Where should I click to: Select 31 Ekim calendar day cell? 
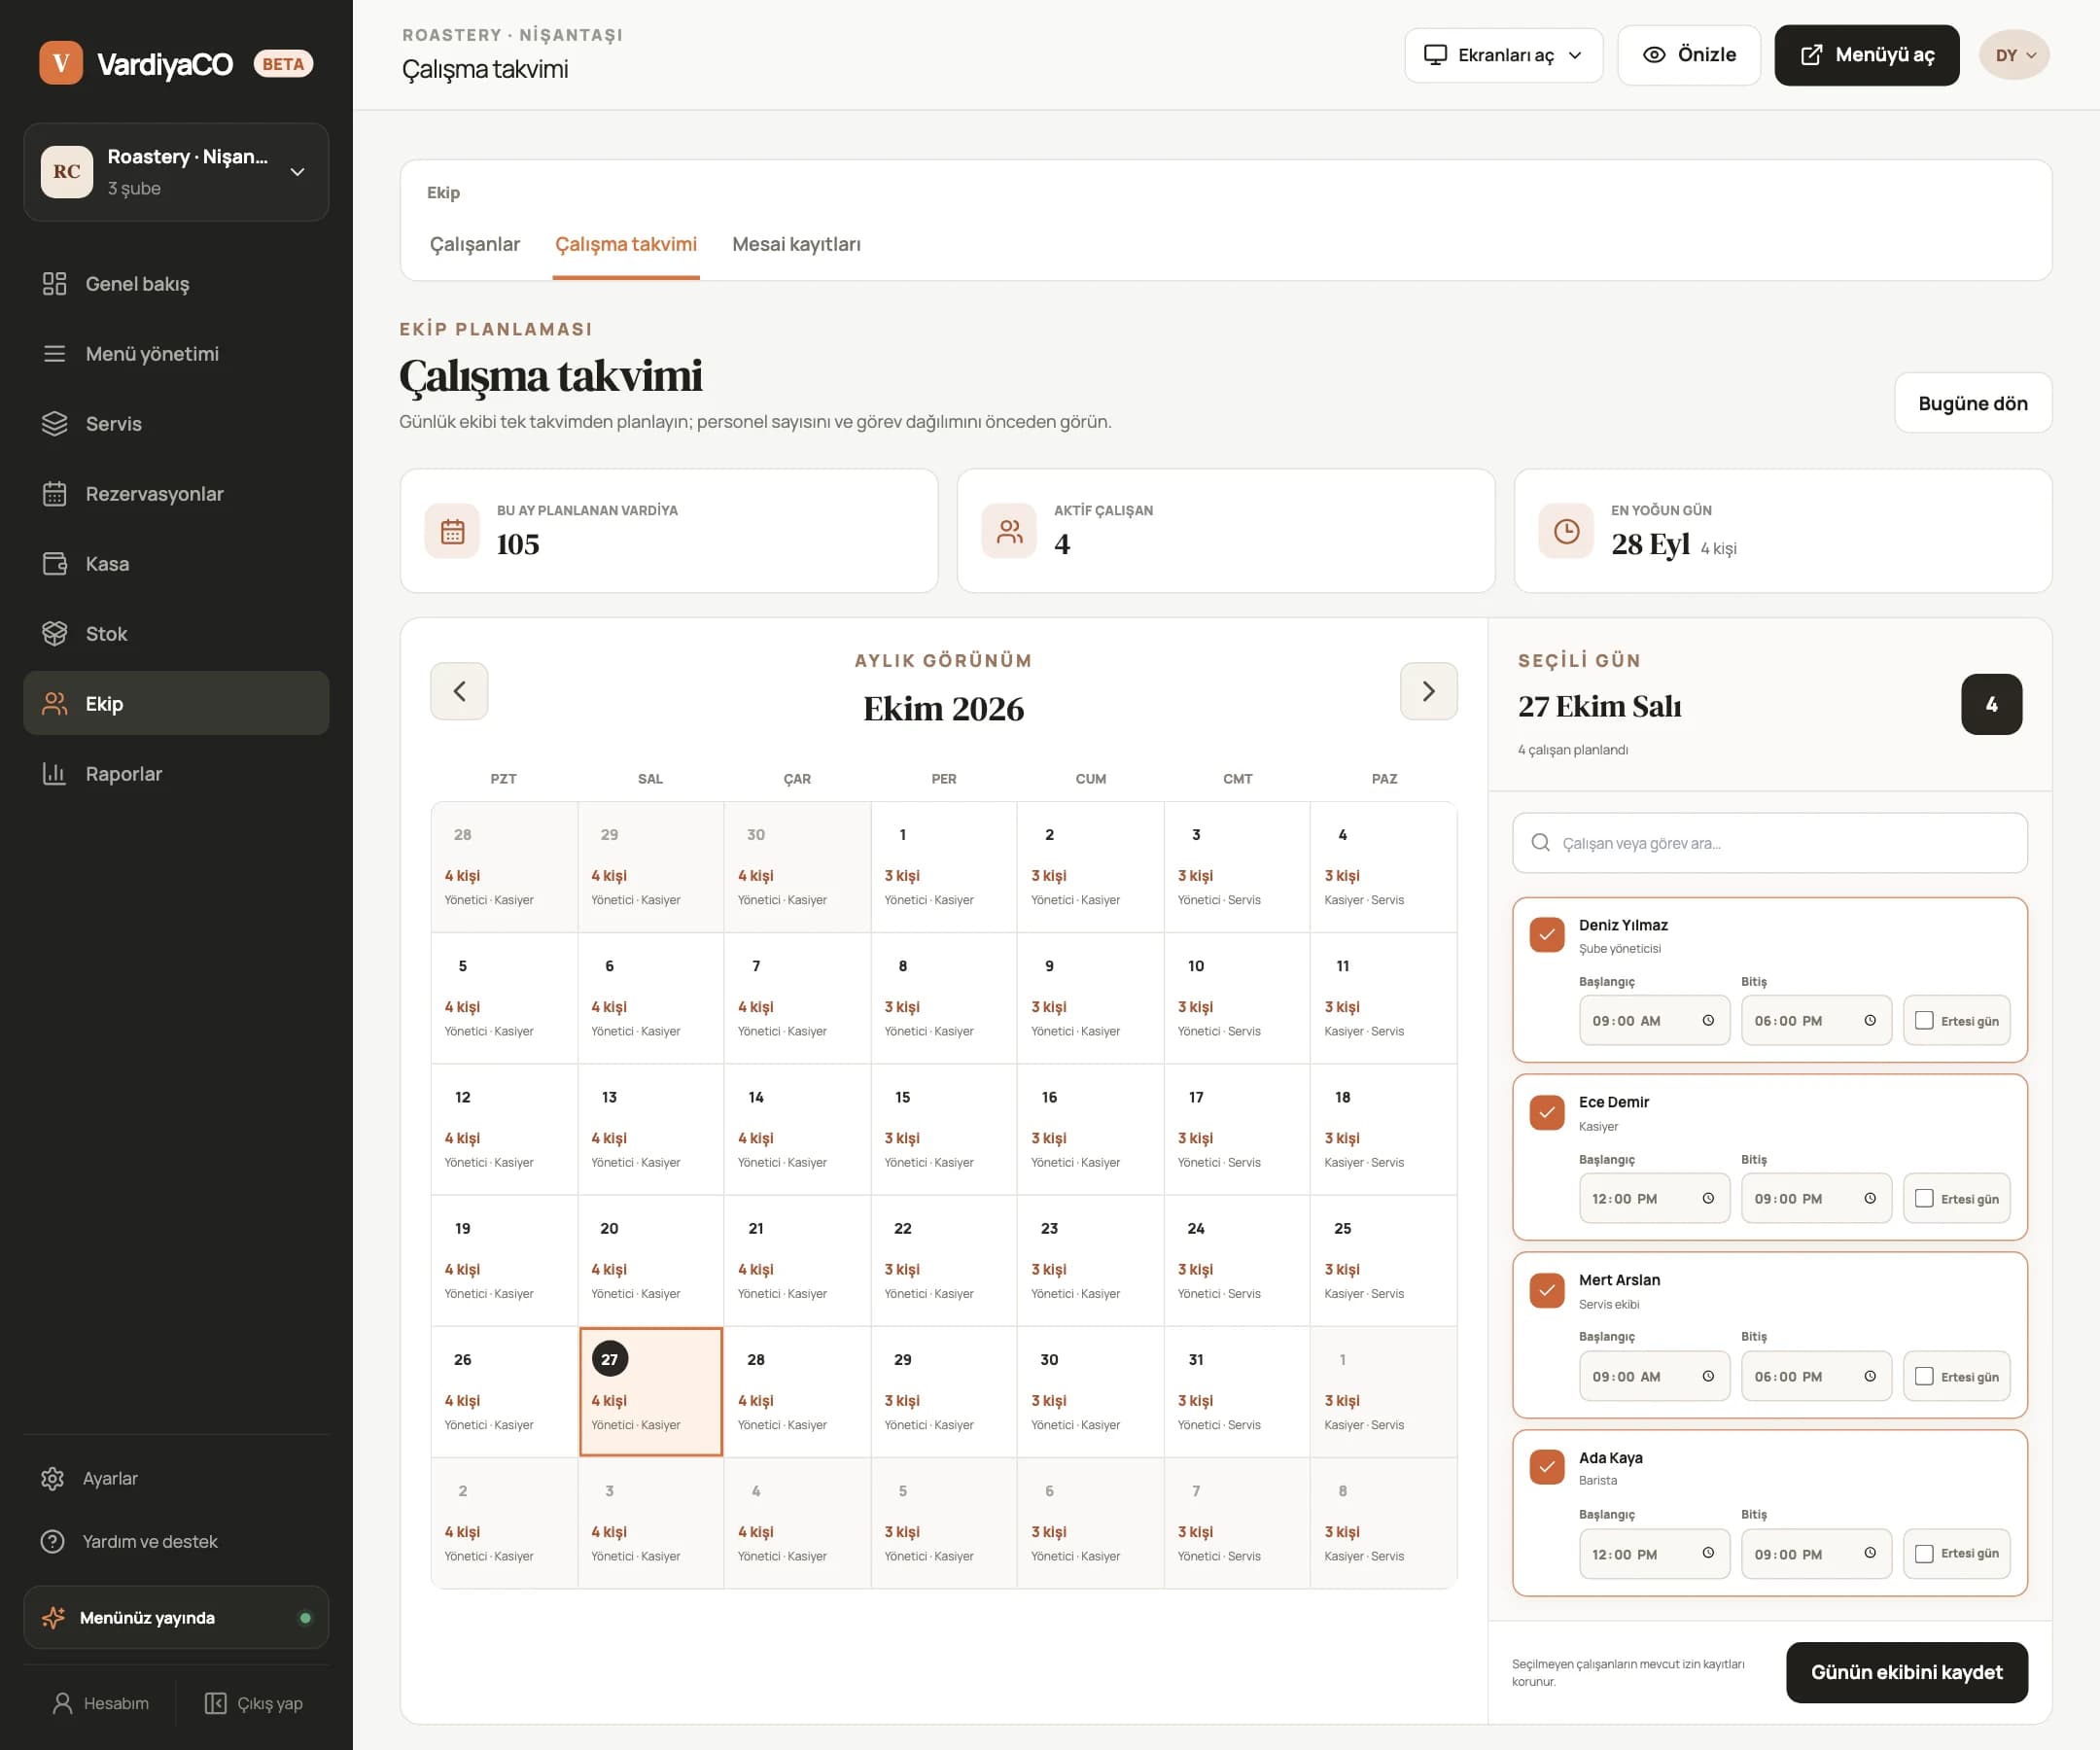coord(1237,1392)
